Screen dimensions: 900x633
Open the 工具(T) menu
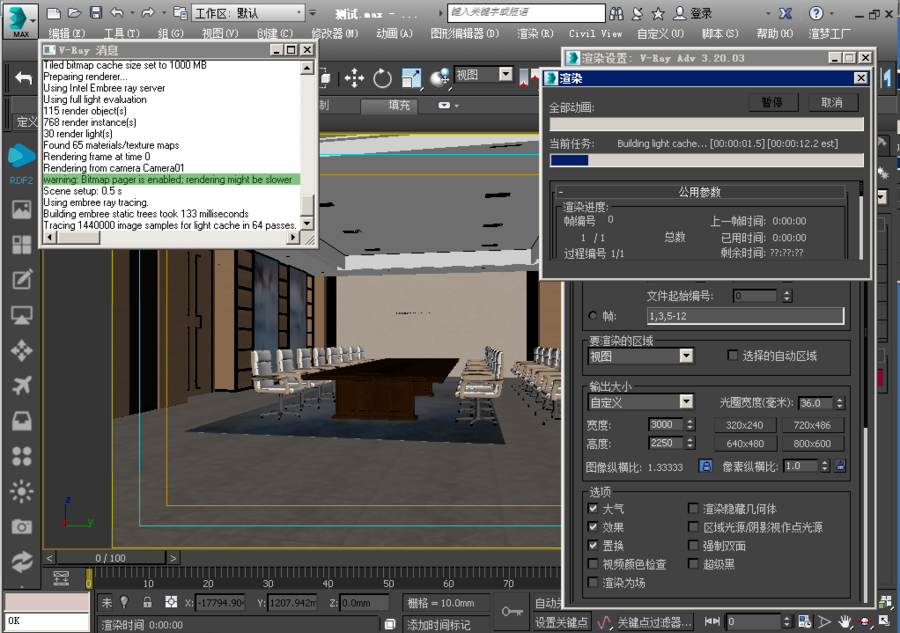pos(122,34)
